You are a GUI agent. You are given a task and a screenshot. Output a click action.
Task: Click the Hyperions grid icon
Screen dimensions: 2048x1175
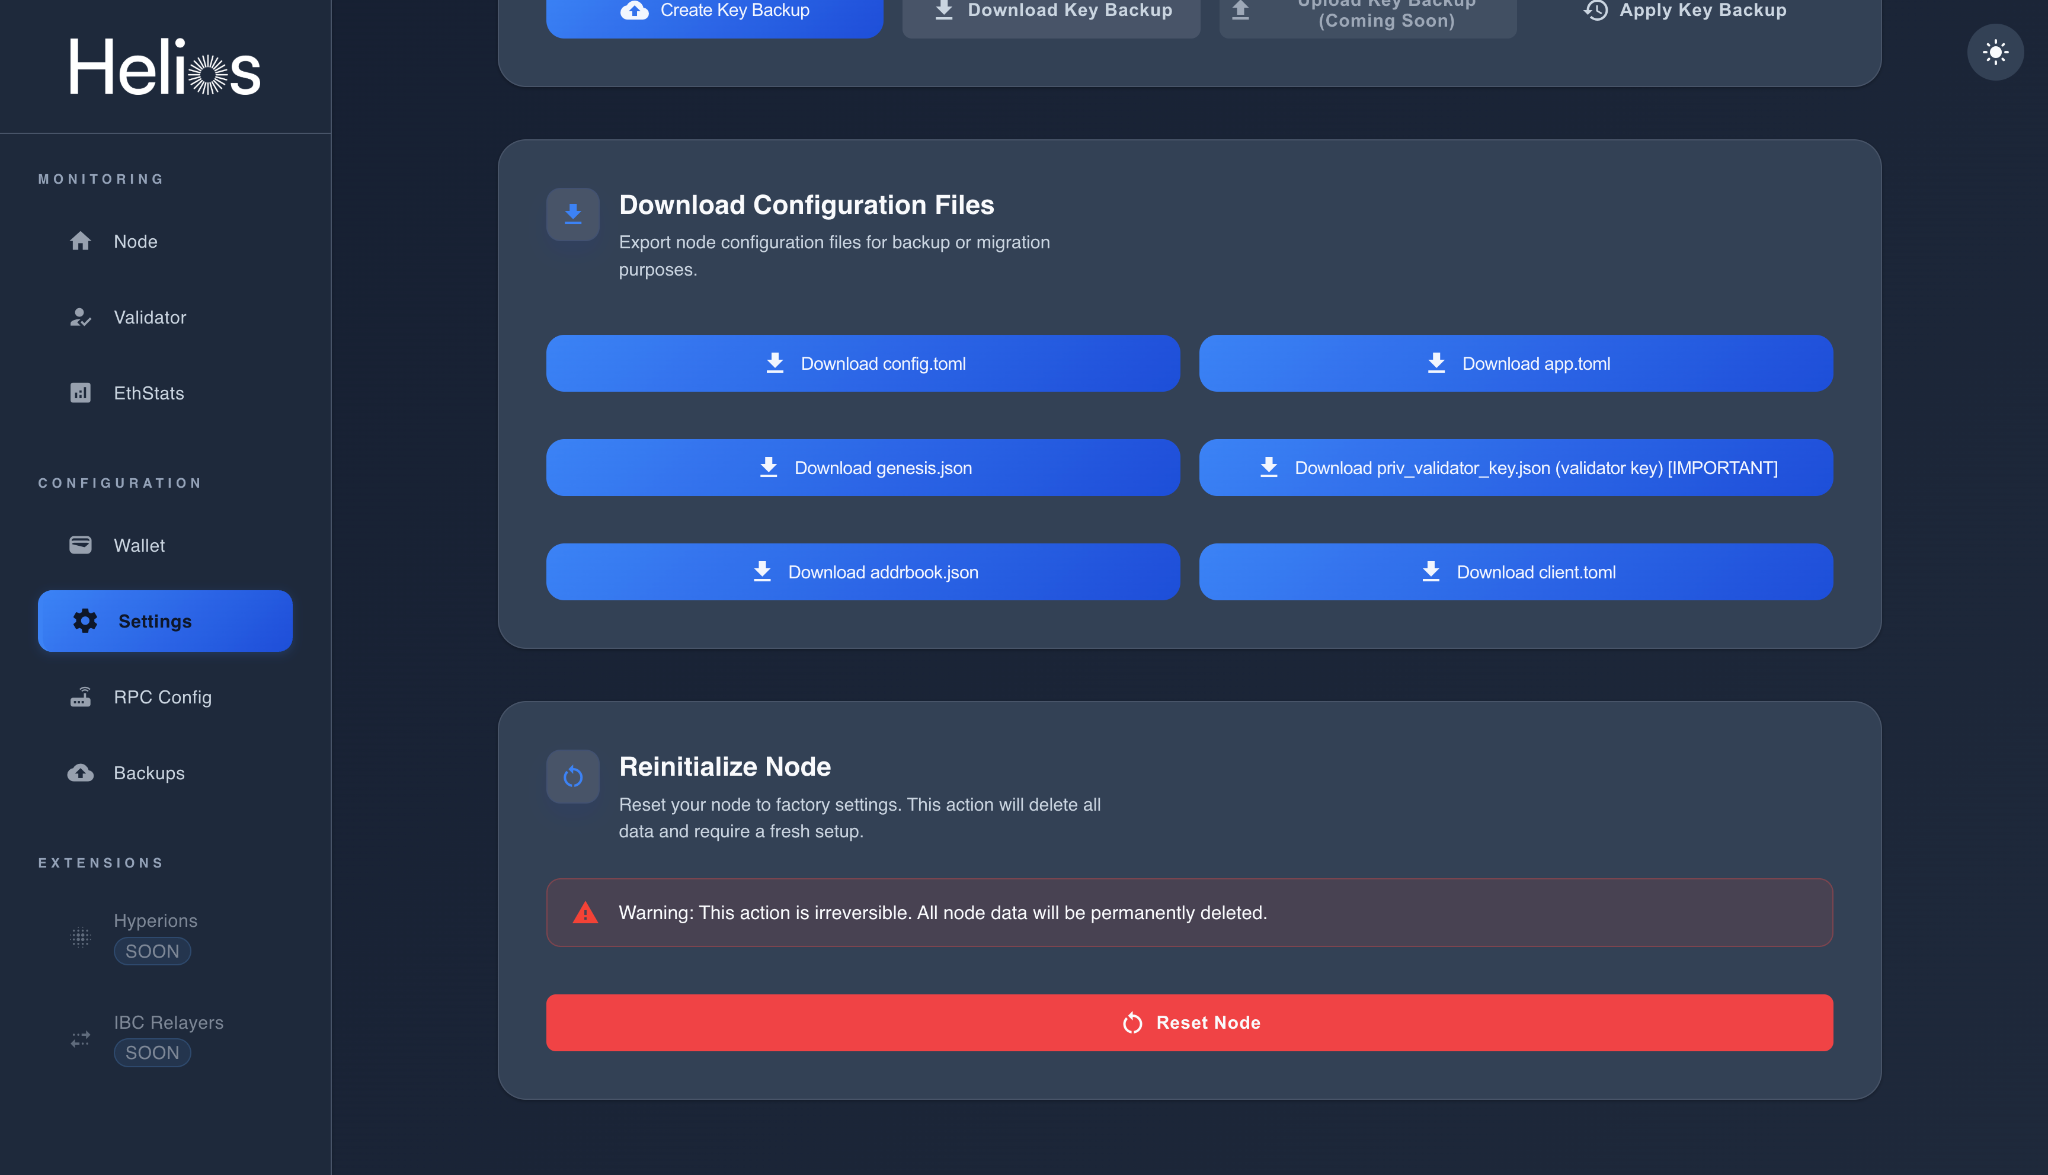[x=80, y=936]
